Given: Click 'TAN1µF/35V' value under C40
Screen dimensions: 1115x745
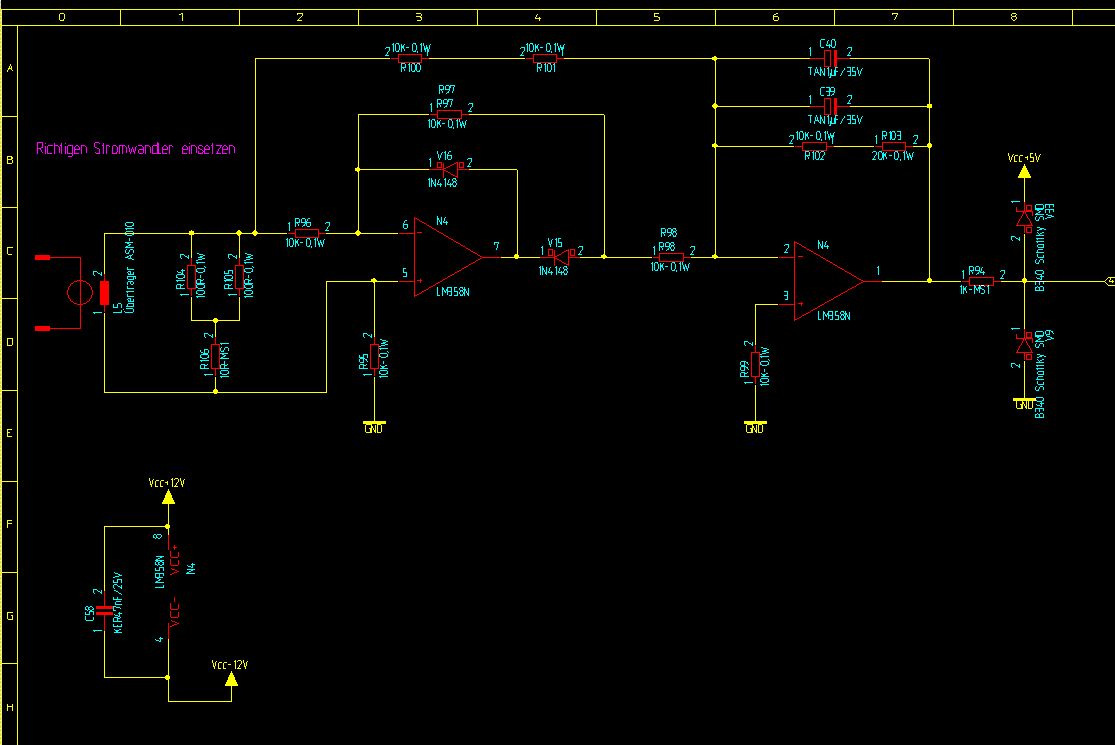Looking at the screenshot, I should 835,72.
